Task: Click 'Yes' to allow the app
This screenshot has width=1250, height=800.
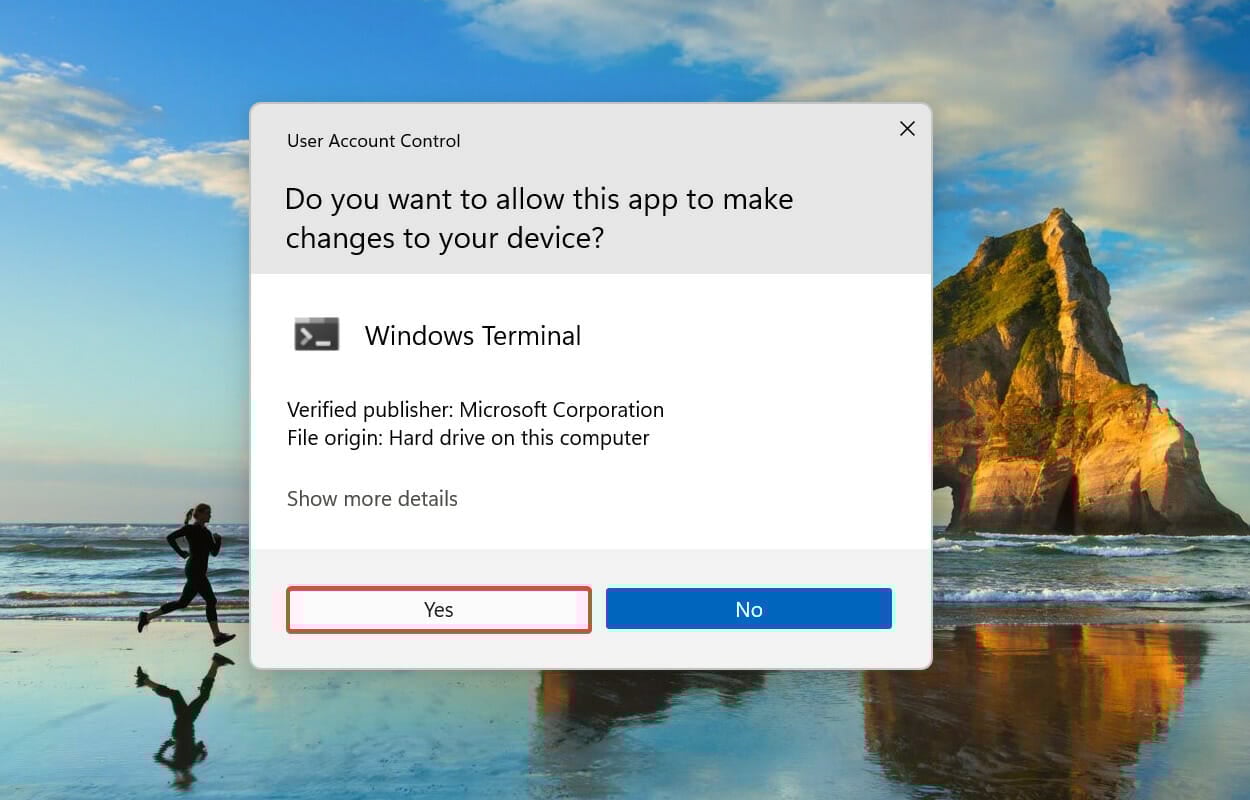Action: coord(439,608)
